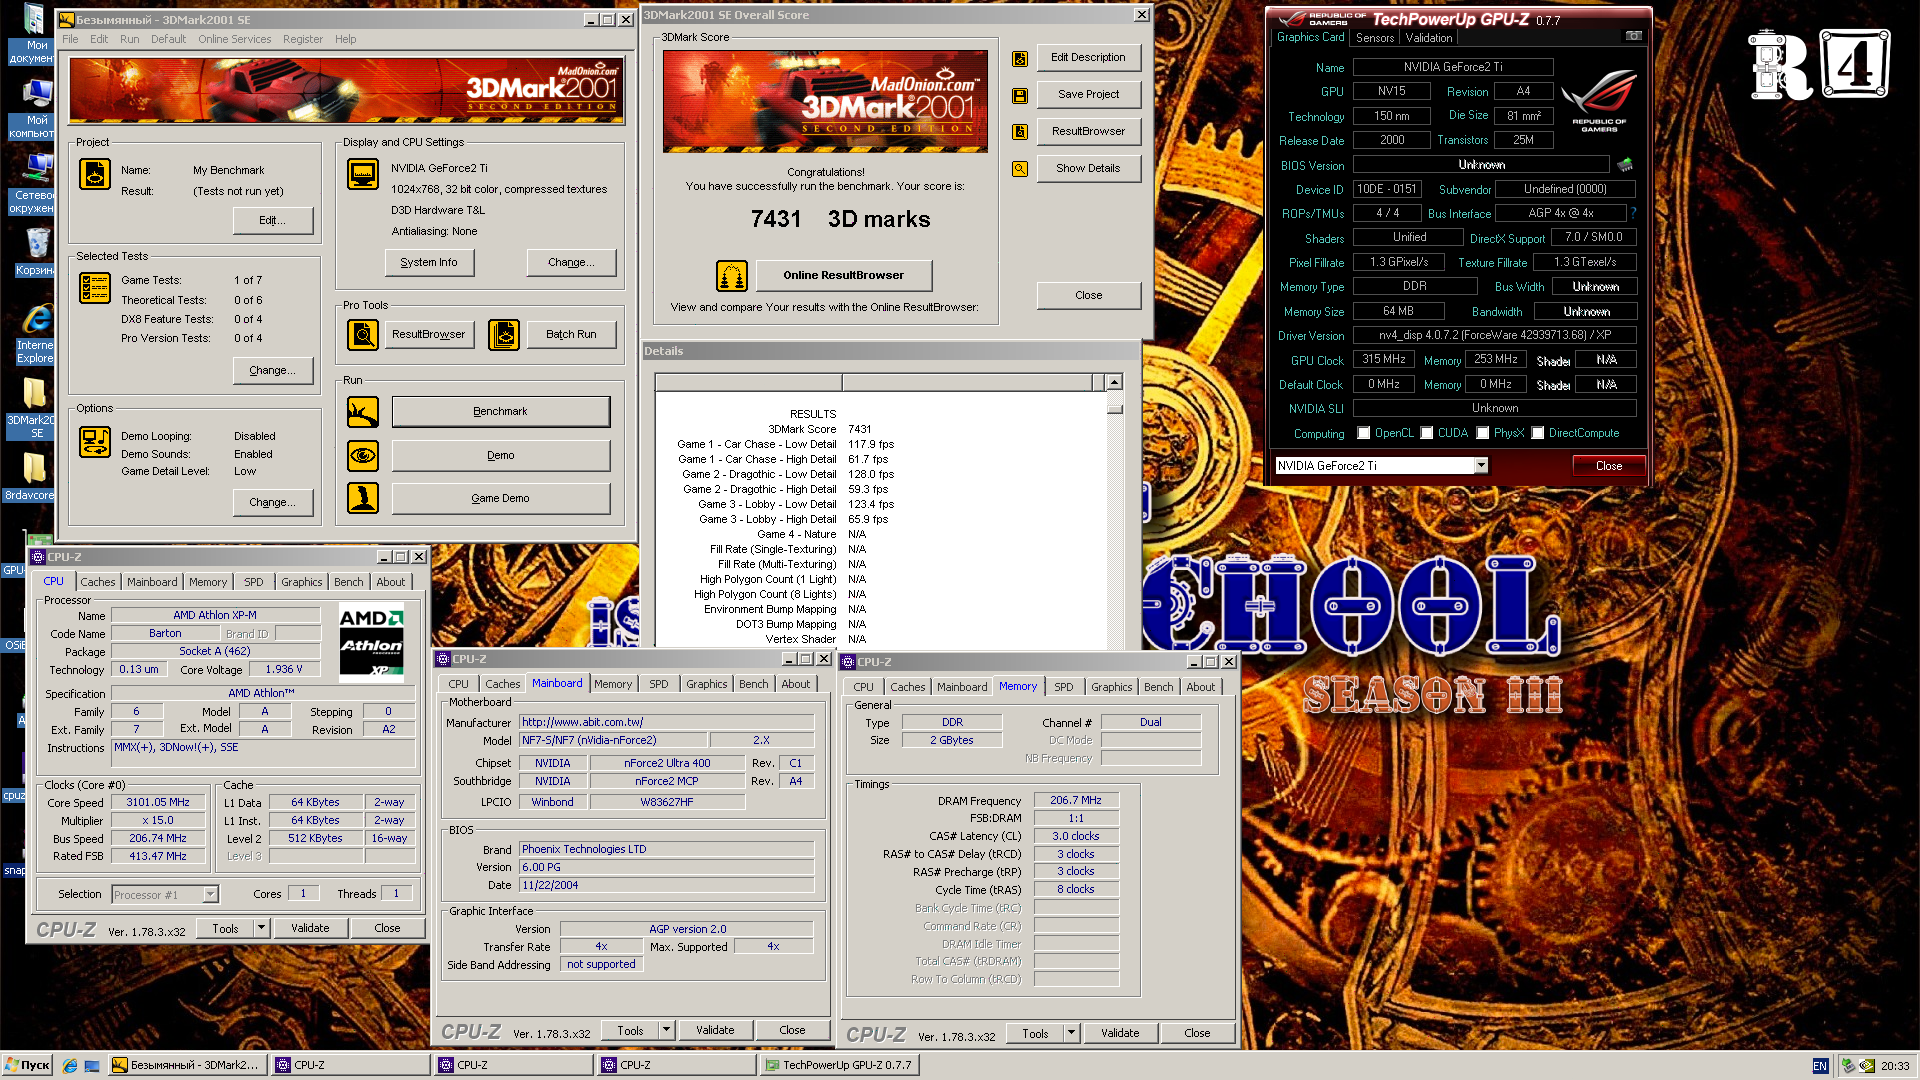Image resolution: width=1920 pixels, height=1080 pixels.
Task: Click the 7431 3D marks score text
Action: tap(840, 220)
